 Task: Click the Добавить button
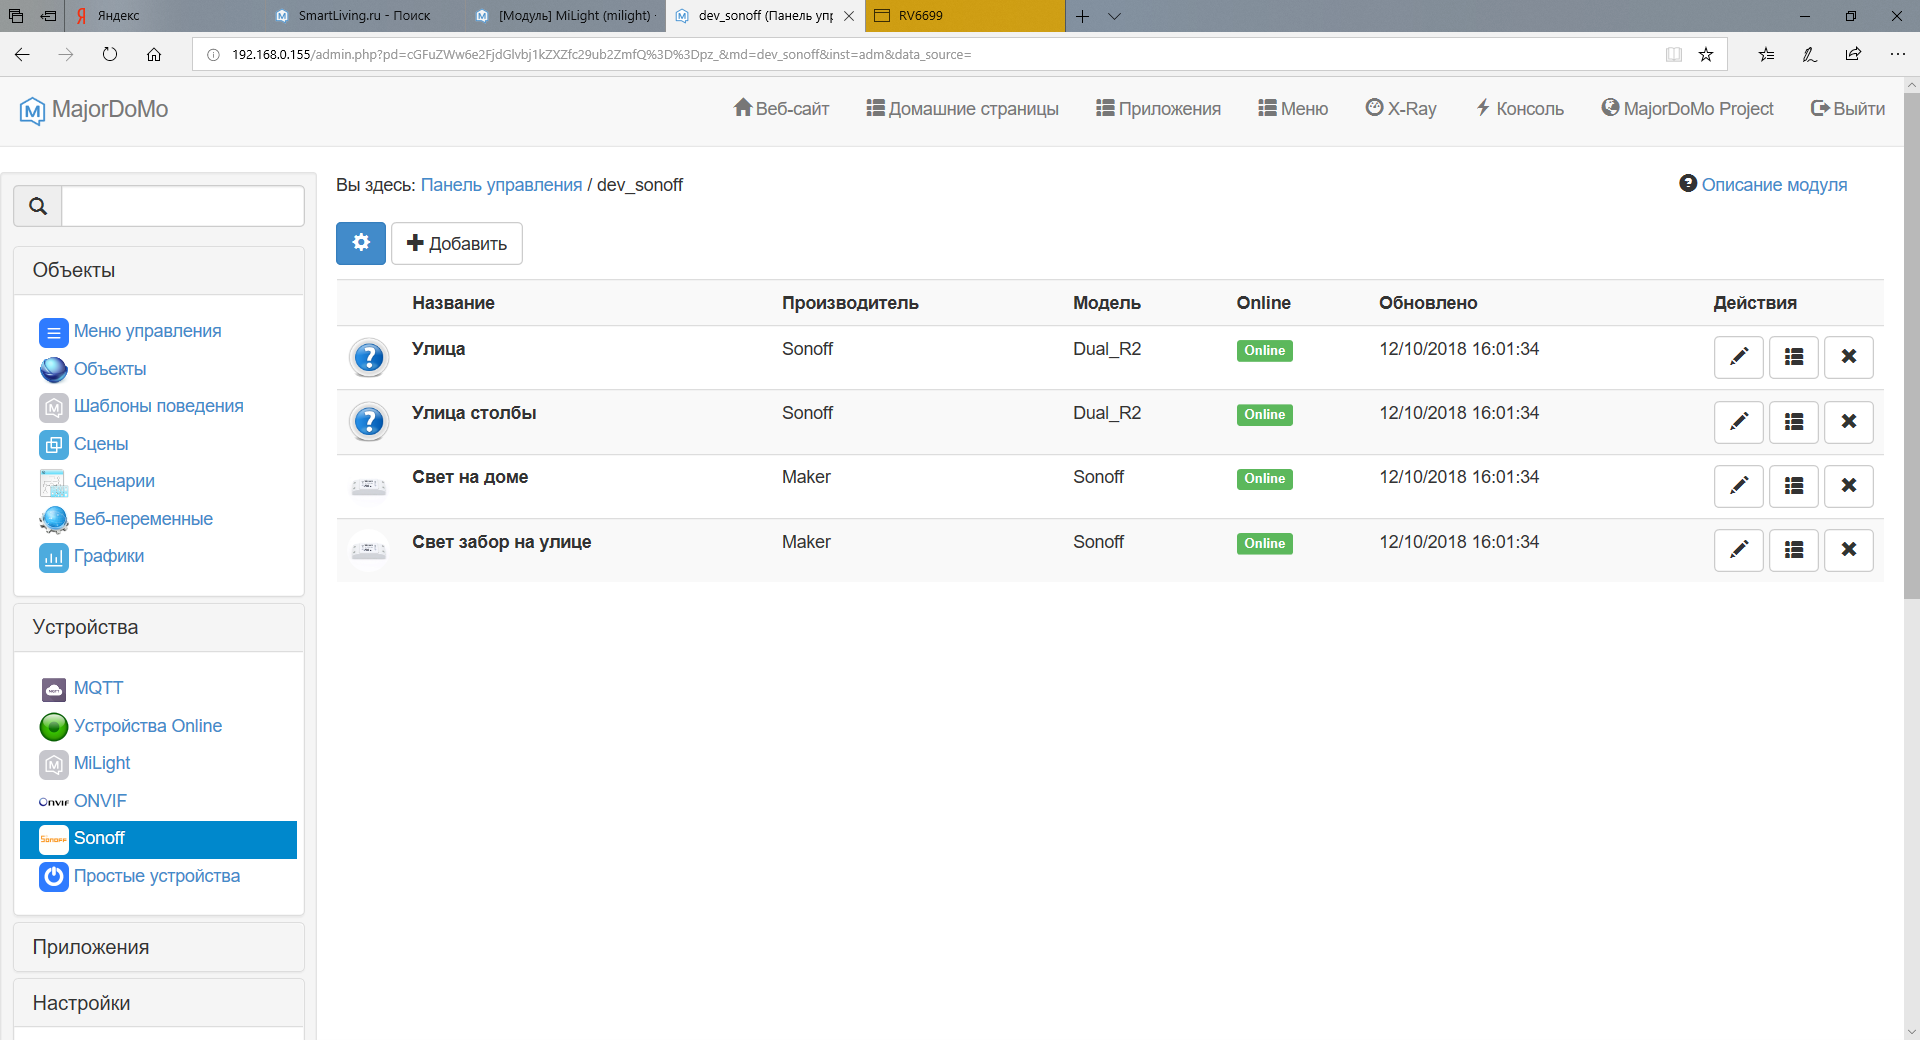[457, 244]
